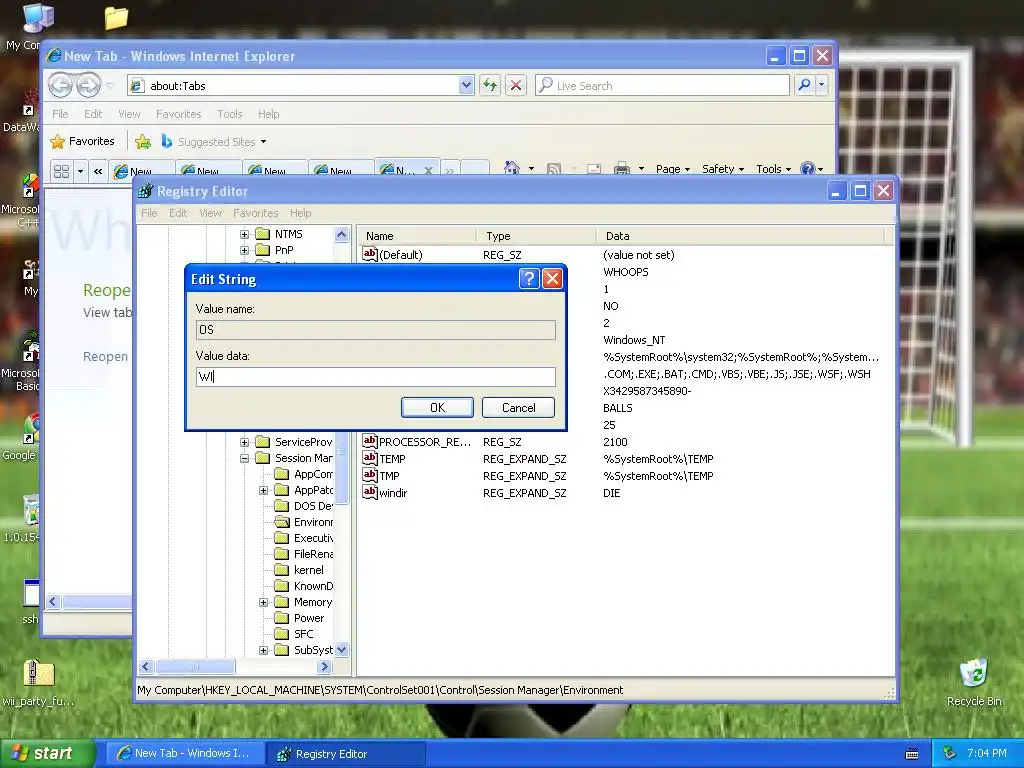Open Registry Editor Edit menu

(178, 213)
